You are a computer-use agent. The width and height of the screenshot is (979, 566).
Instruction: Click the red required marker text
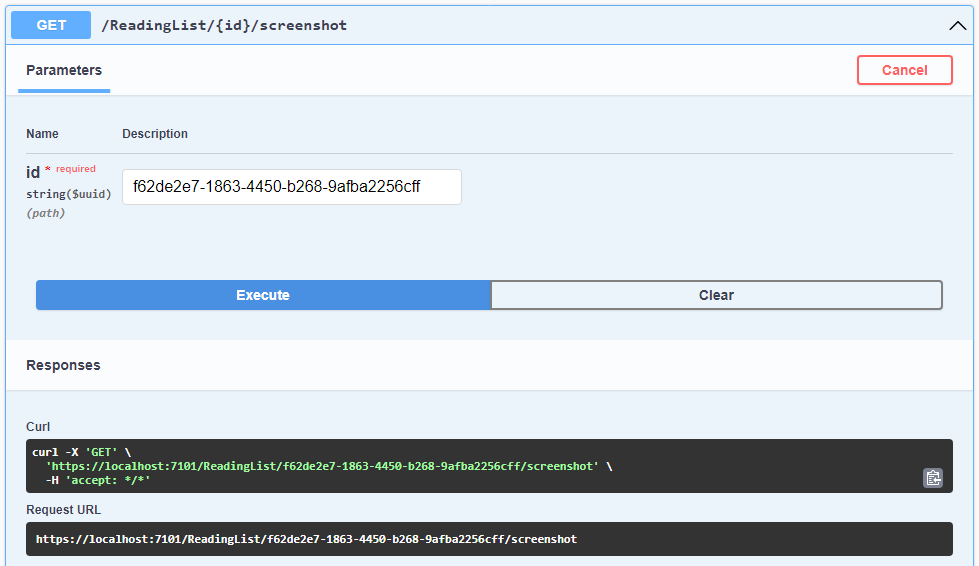pos(75,169)
